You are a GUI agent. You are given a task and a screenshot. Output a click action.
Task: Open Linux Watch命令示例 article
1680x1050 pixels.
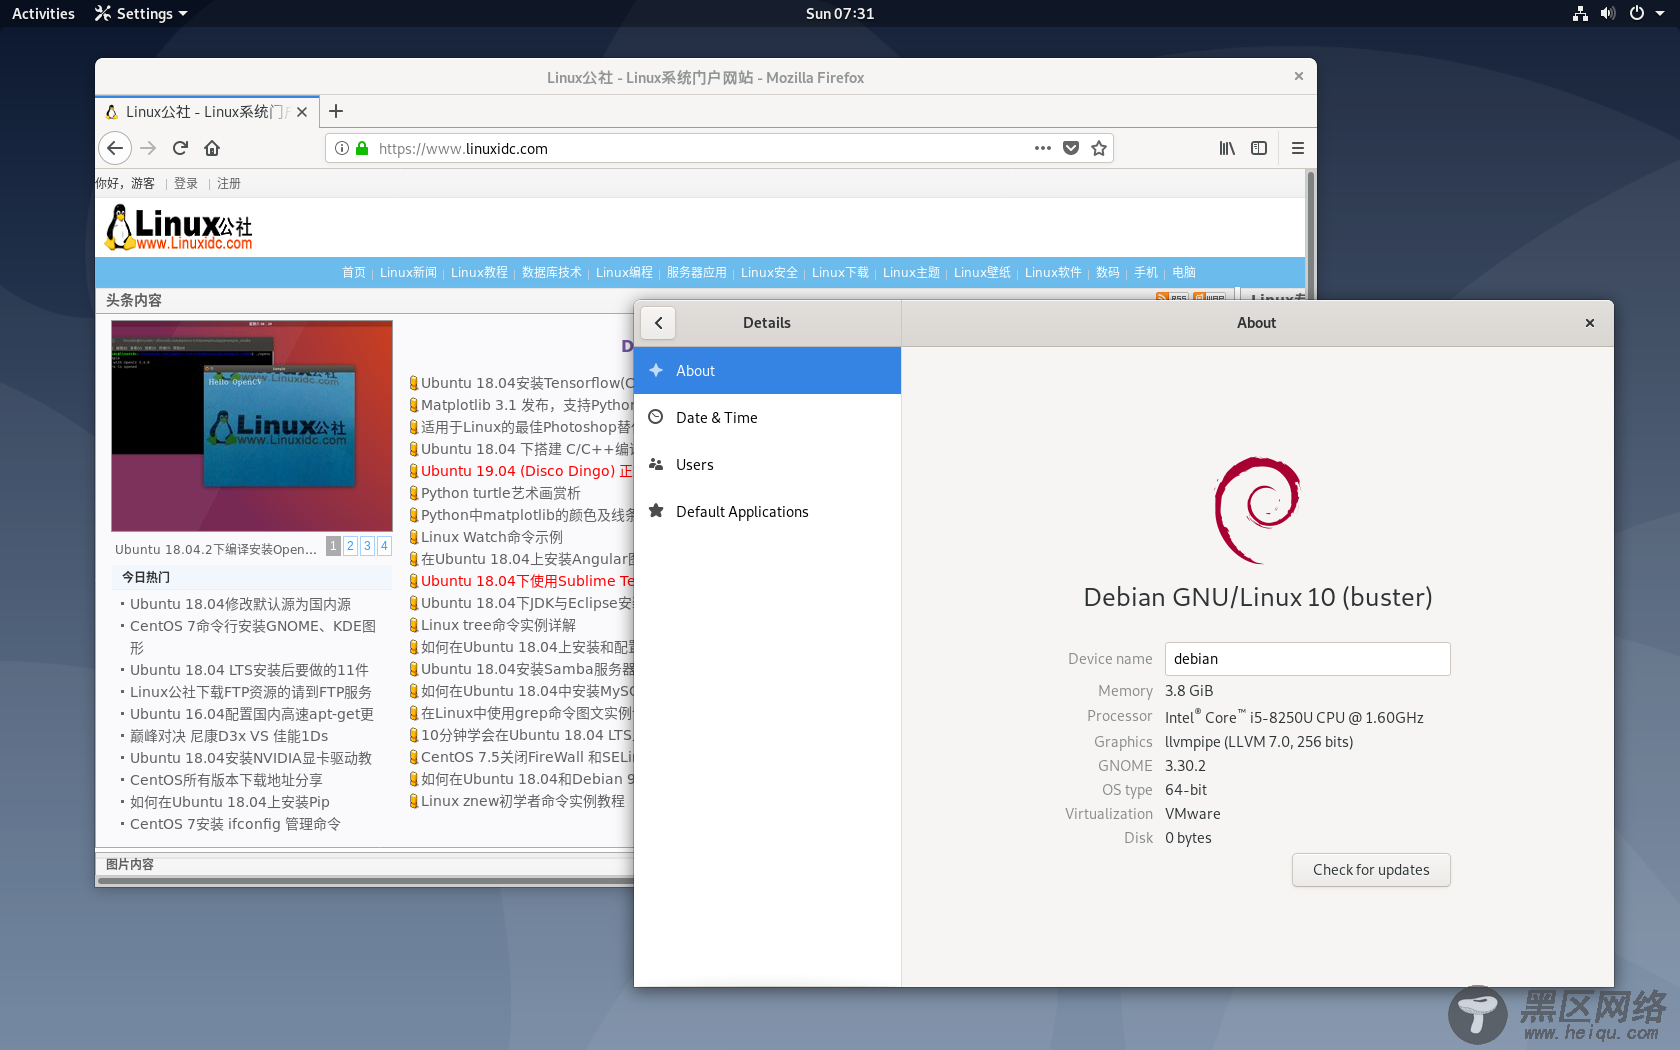tap(492, 537)
